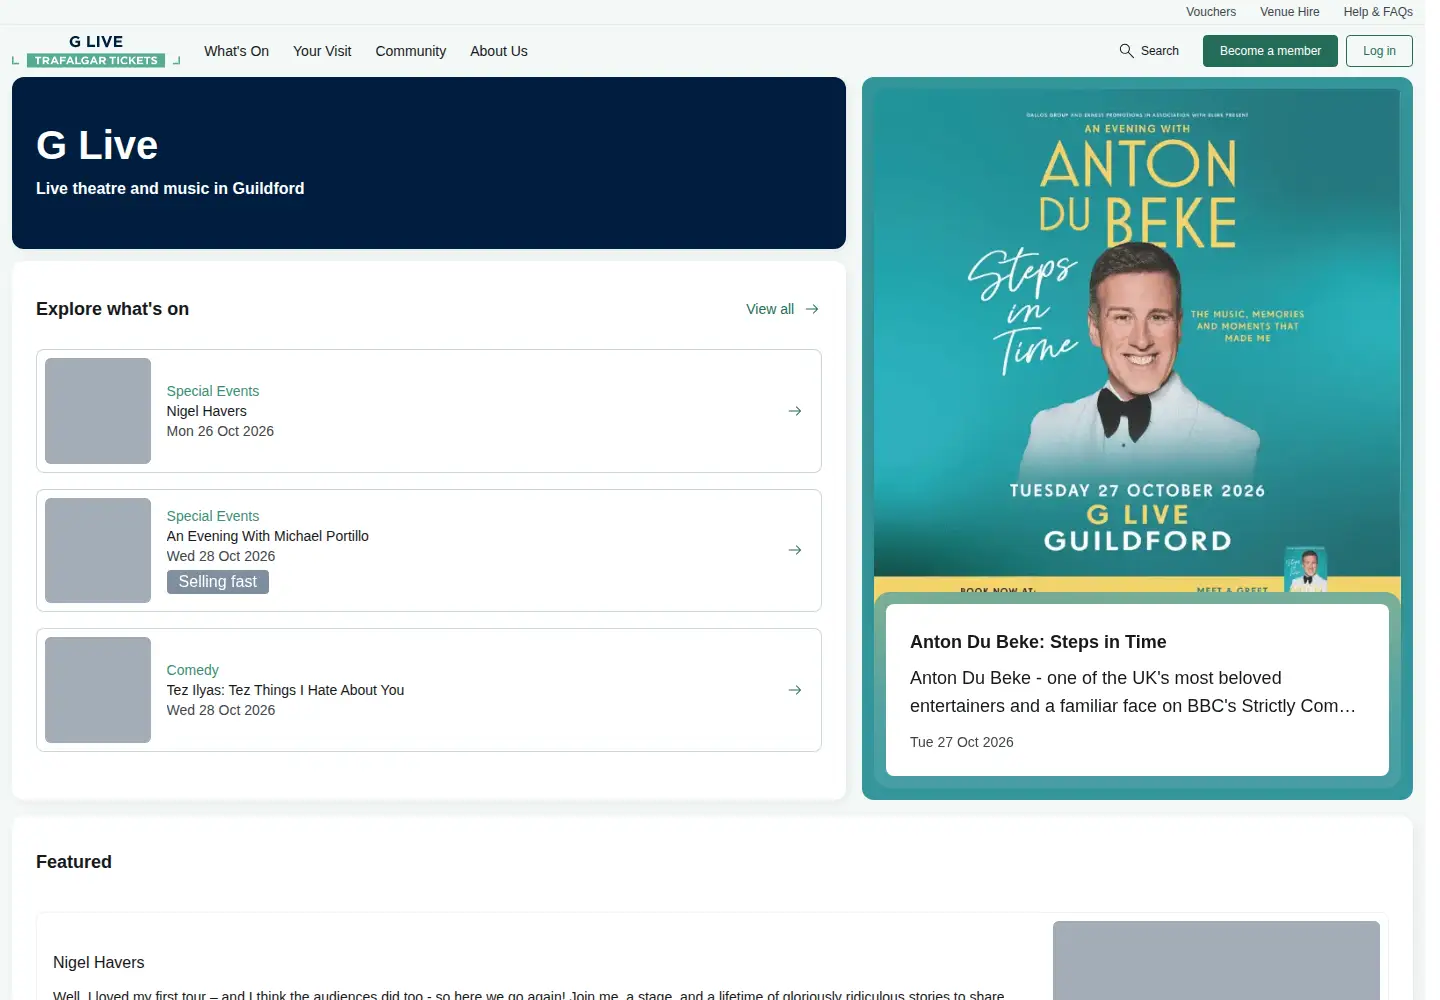Image resolution: width=1440 pixels, height=1000 pixels.
Task: Open the About Us menu
Action: click(x=499, y=51)
